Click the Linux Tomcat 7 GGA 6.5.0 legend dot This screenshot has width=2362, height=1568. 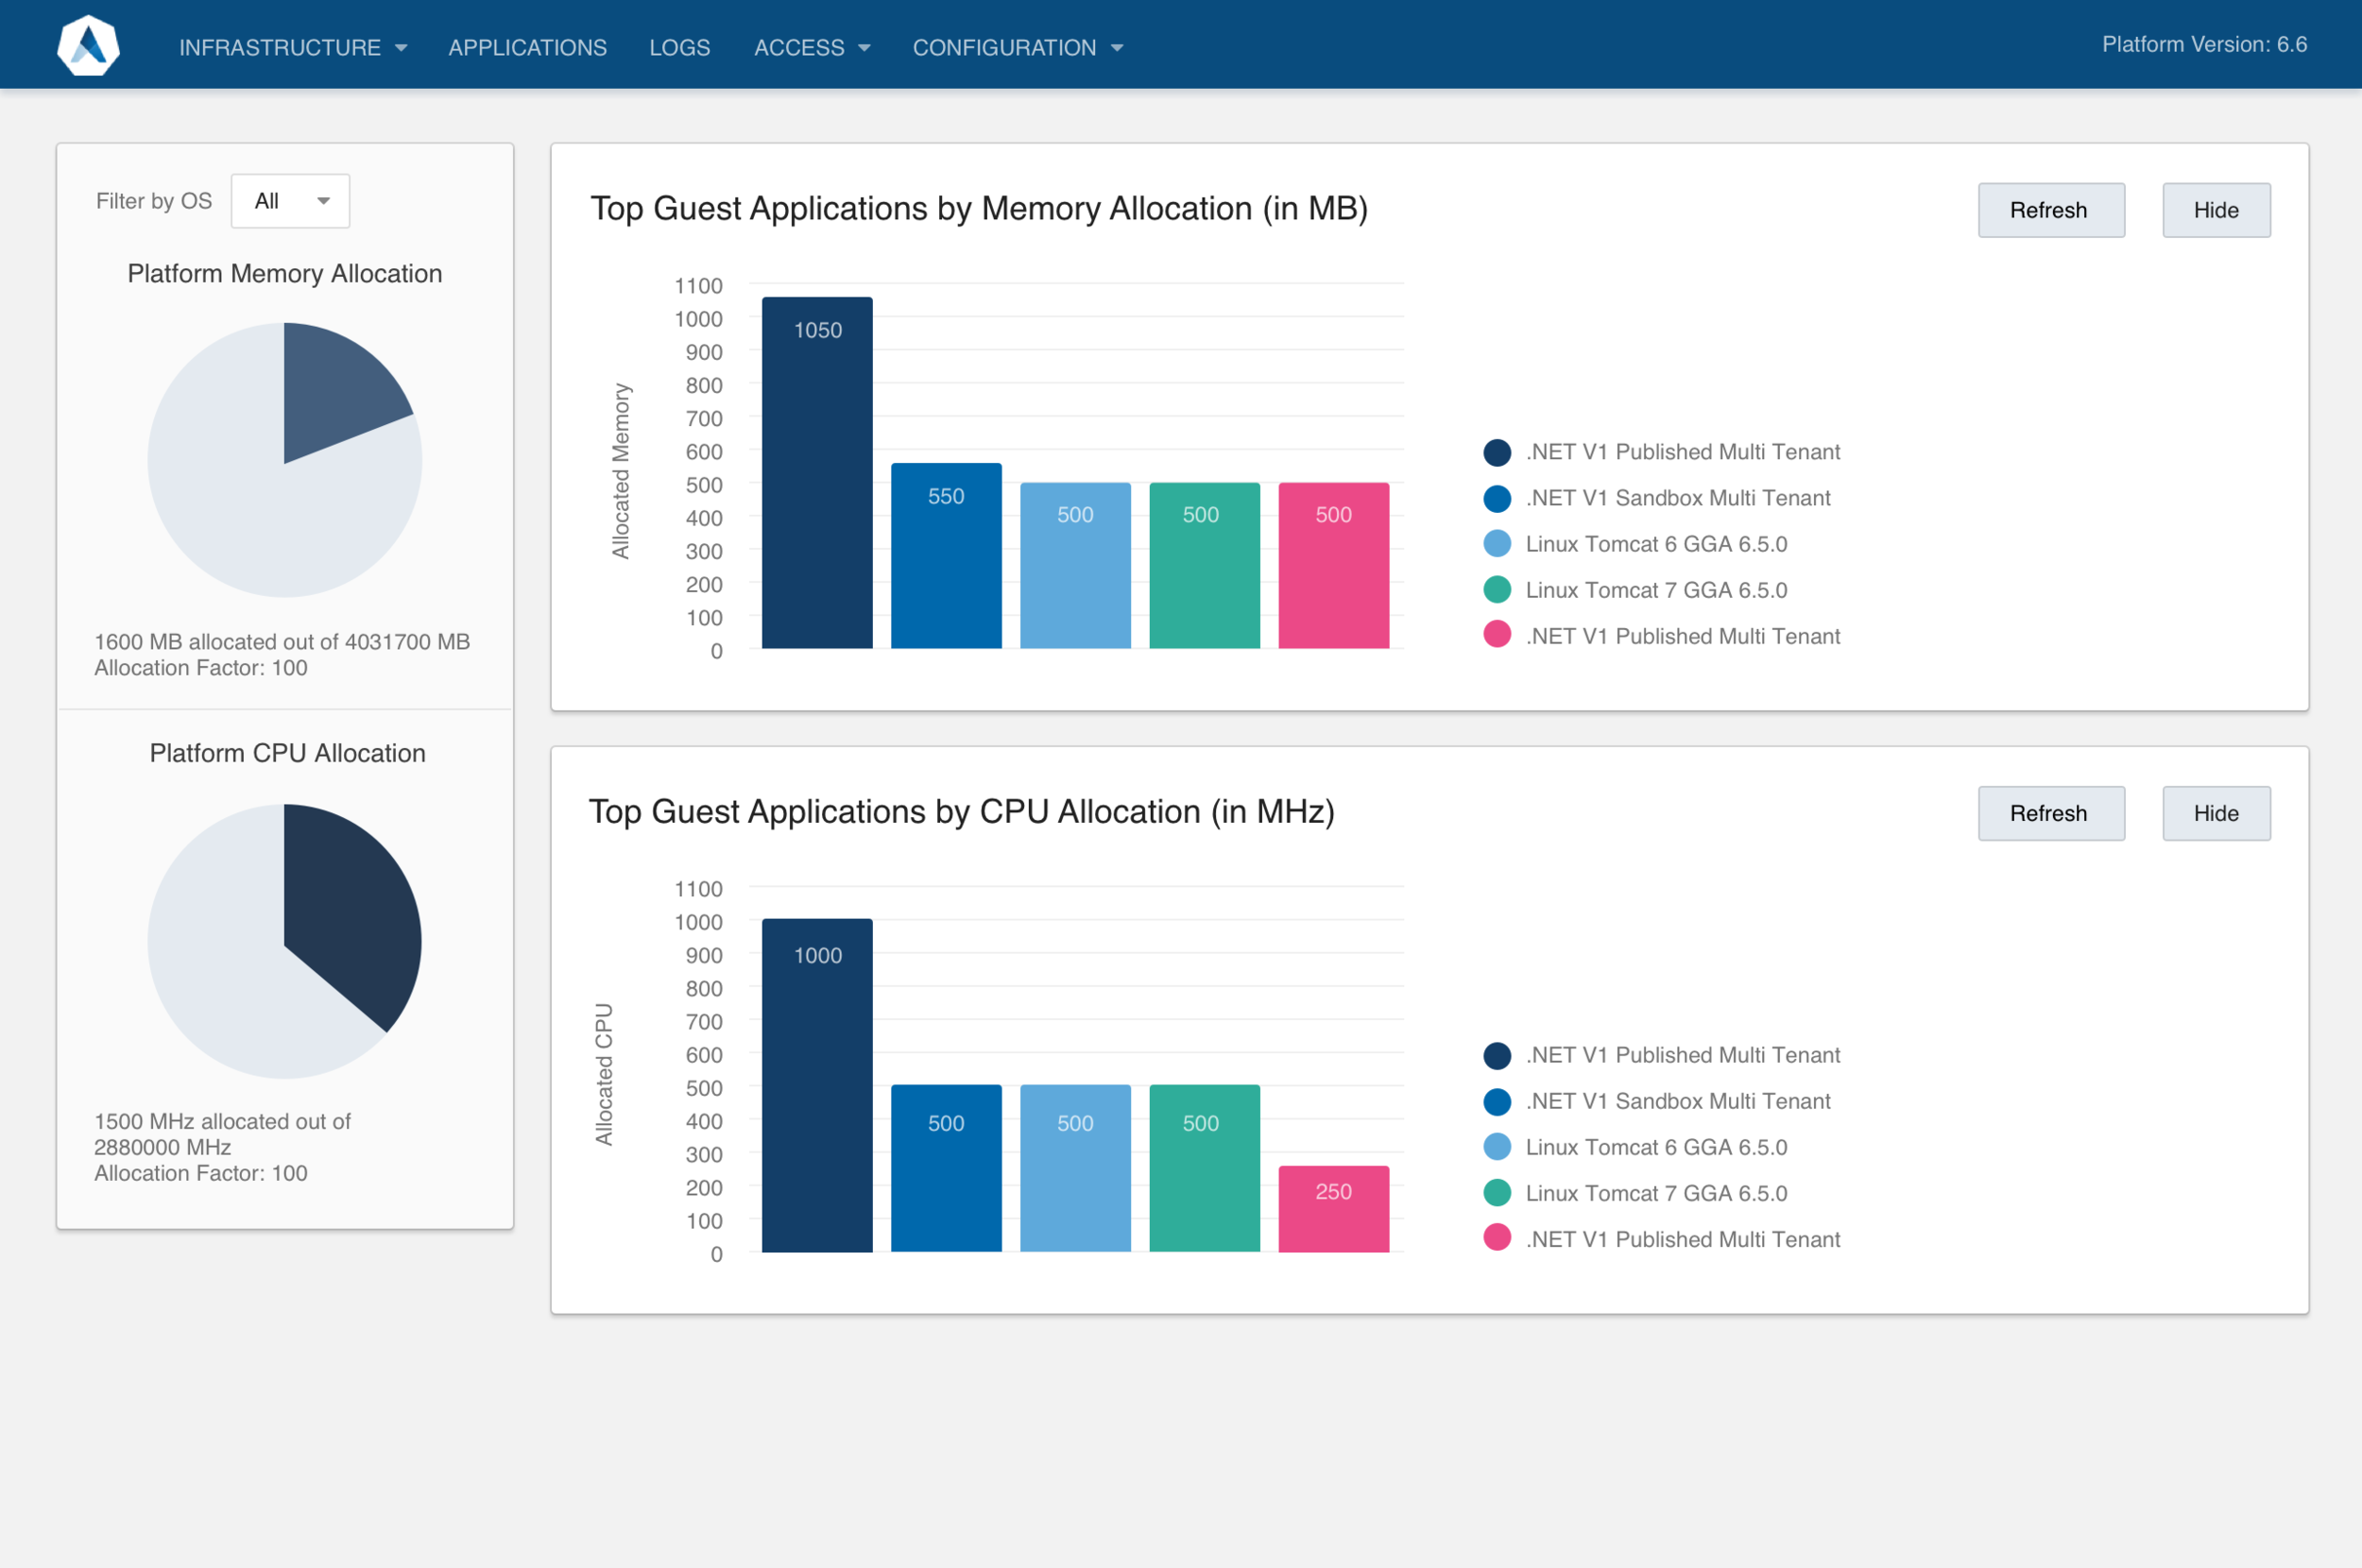point(1497,590)
